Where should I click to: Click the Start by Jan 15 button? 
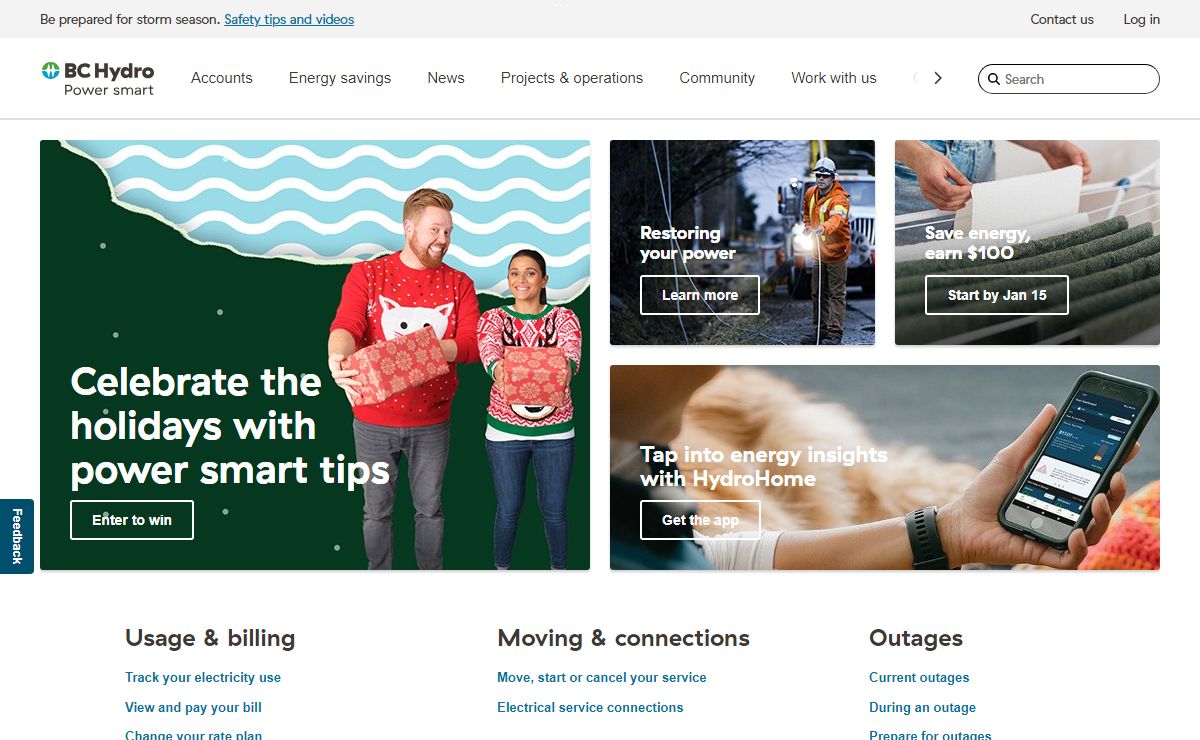coord(997,295)
